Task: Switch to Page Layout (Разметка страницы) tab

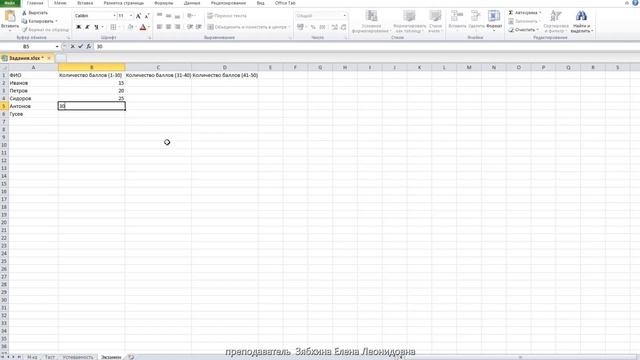Action: pos(123,3)
